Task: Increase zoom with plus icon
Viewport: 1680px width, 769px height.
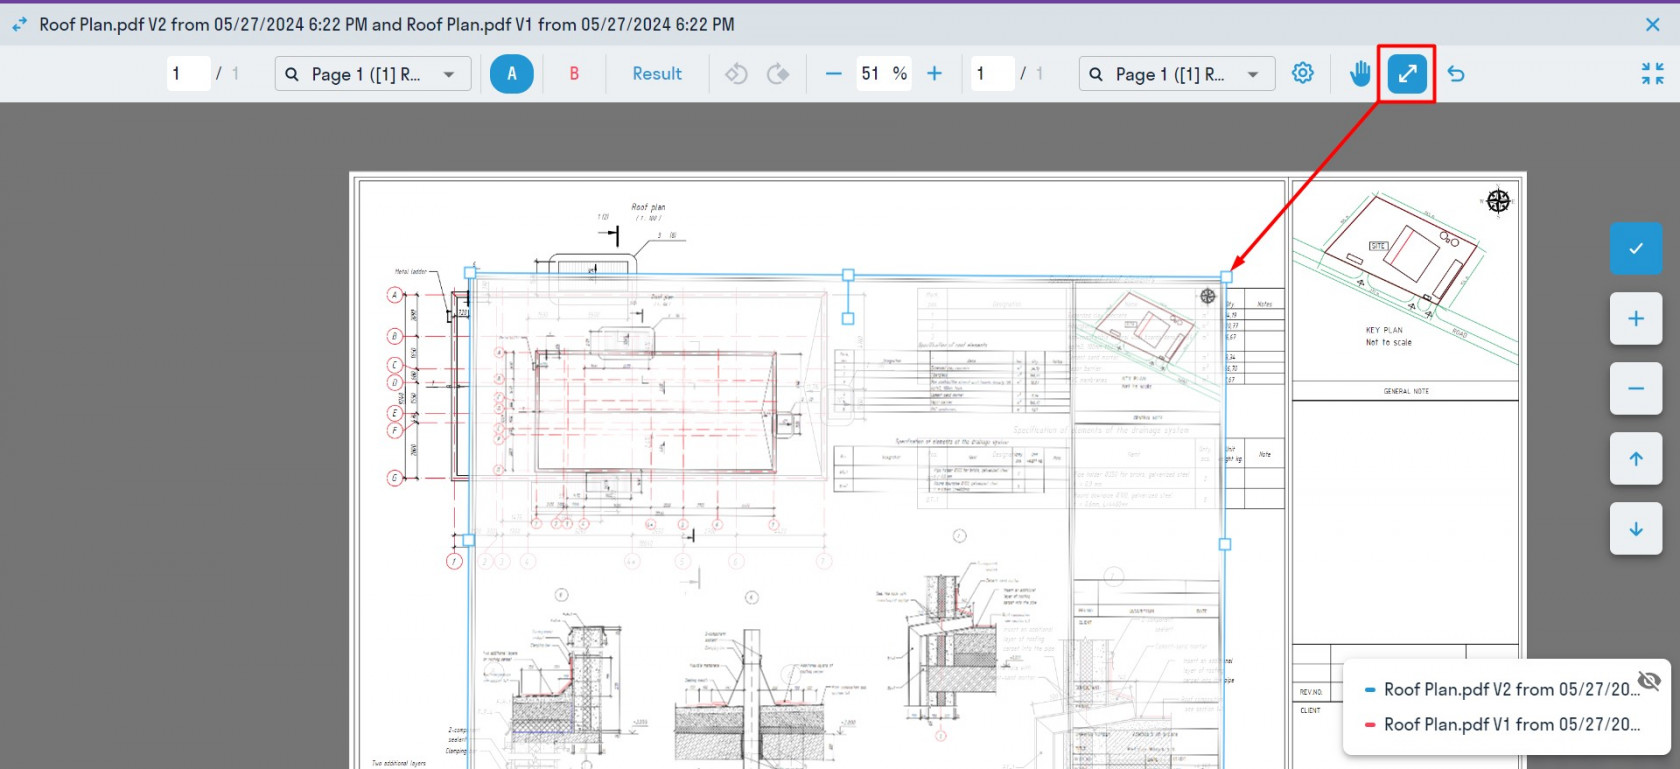Action: click(934, 73)
